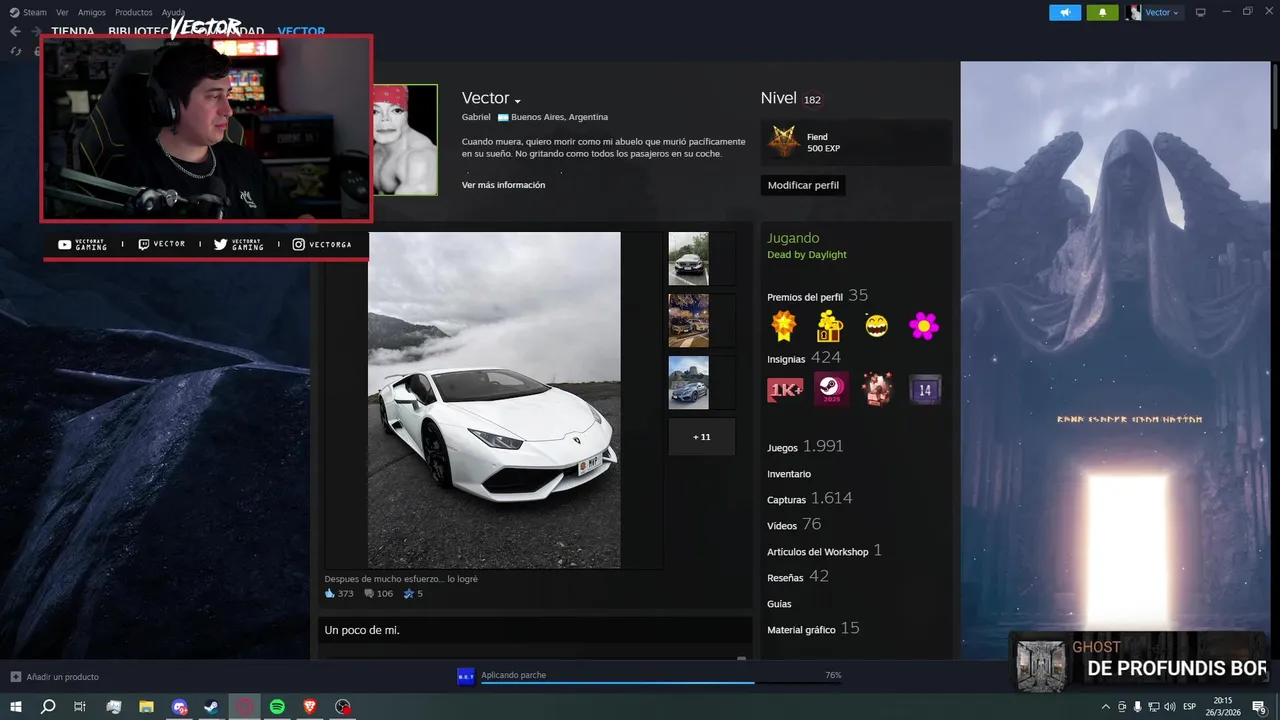Open Reseñas 42 link
Viewport: 1280px width, 720px height.
tap(798, 577)
